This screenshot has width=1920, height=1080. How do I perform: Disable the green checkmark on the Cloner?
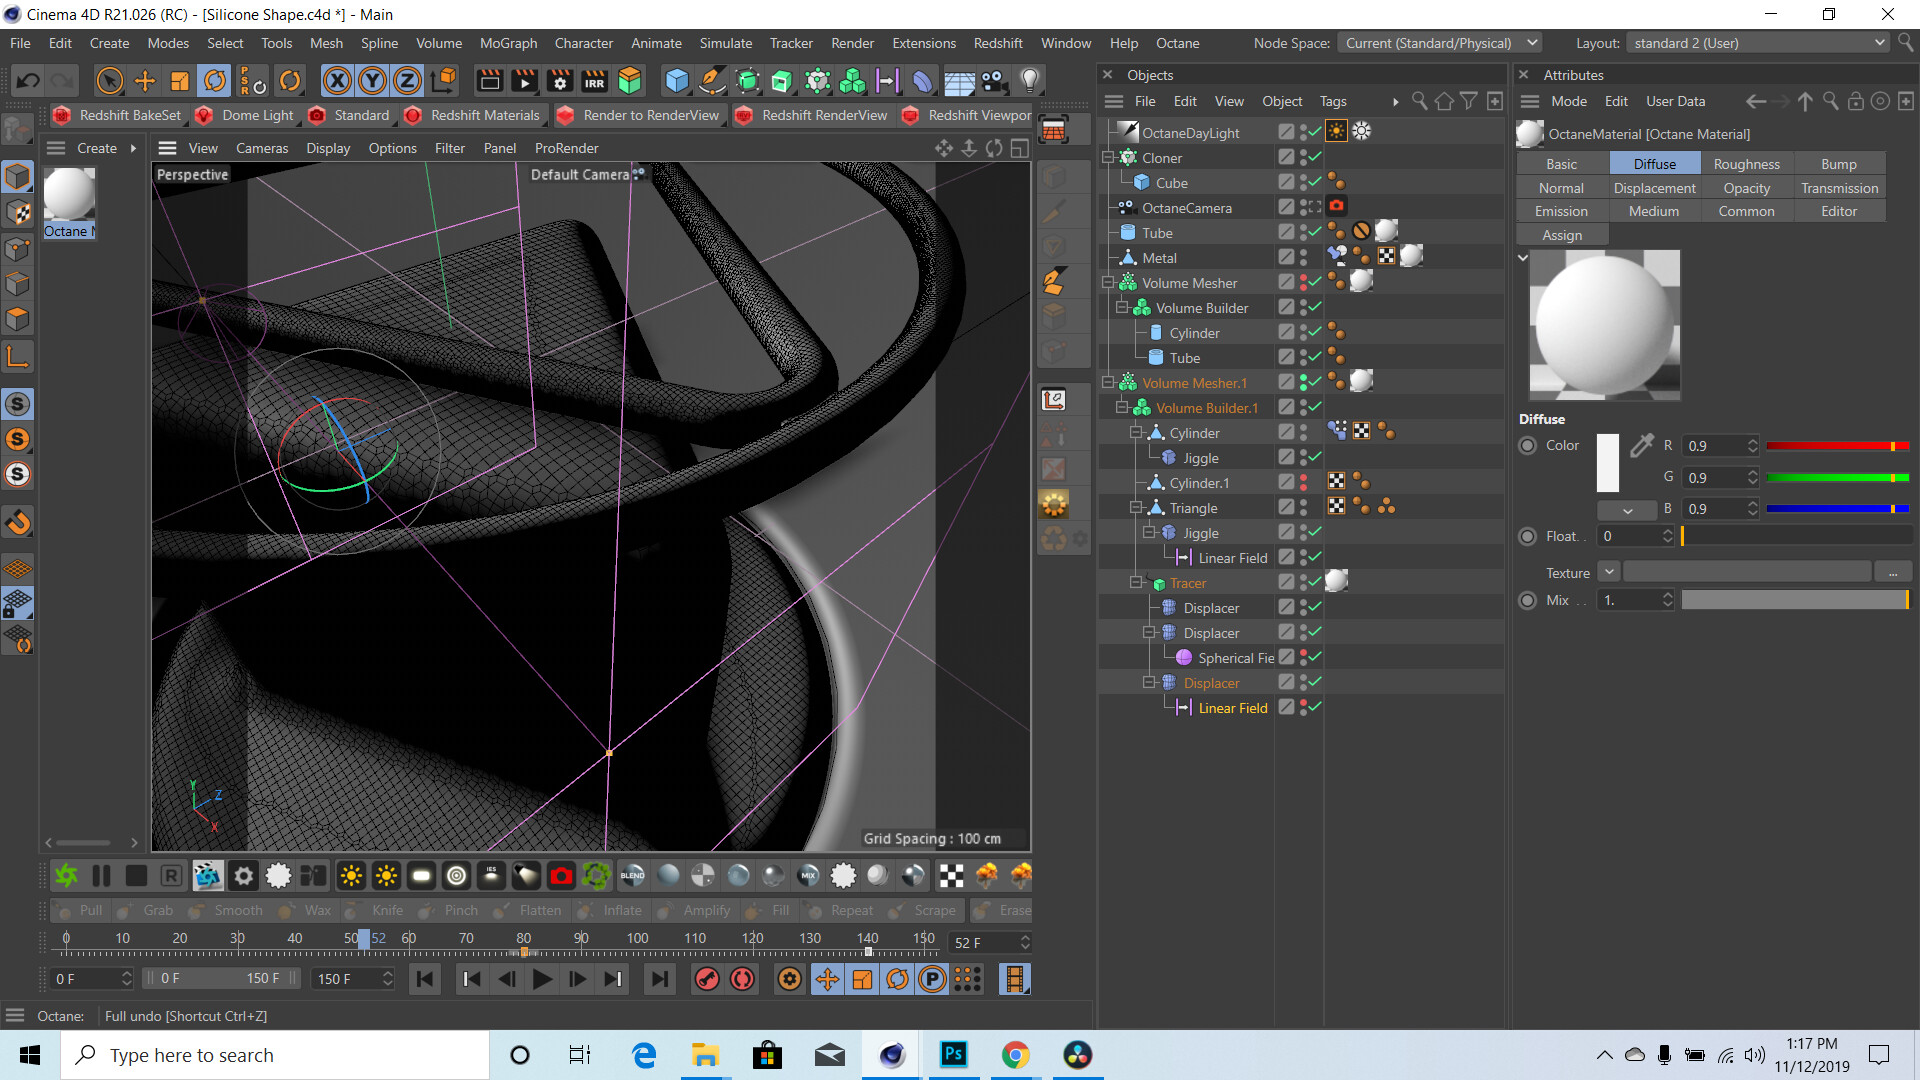click(x=1314, y=157)
